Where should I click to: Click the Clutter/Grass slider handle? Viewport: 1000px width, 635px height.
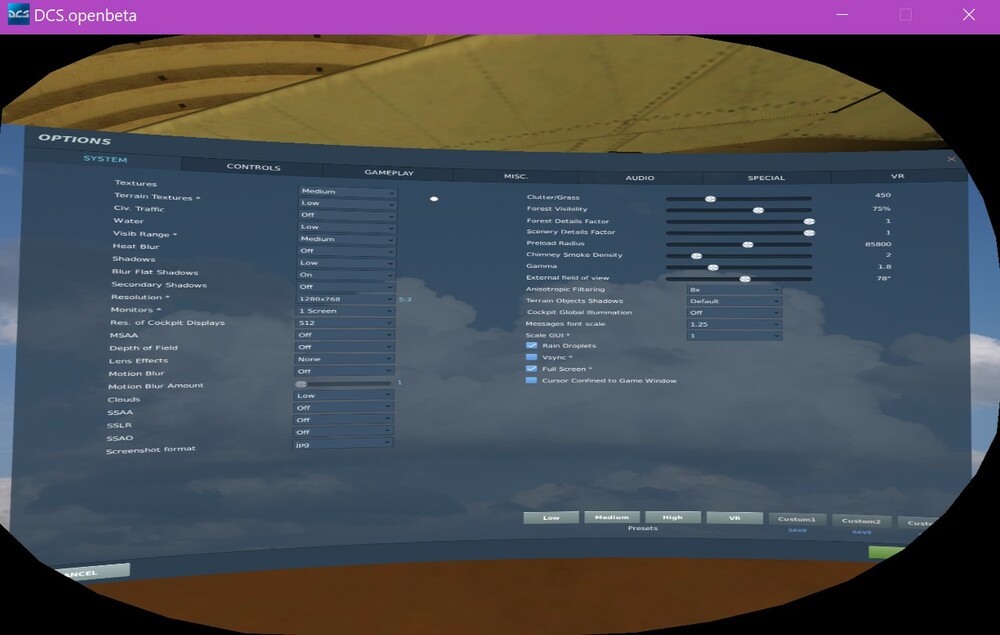(710, 199)
